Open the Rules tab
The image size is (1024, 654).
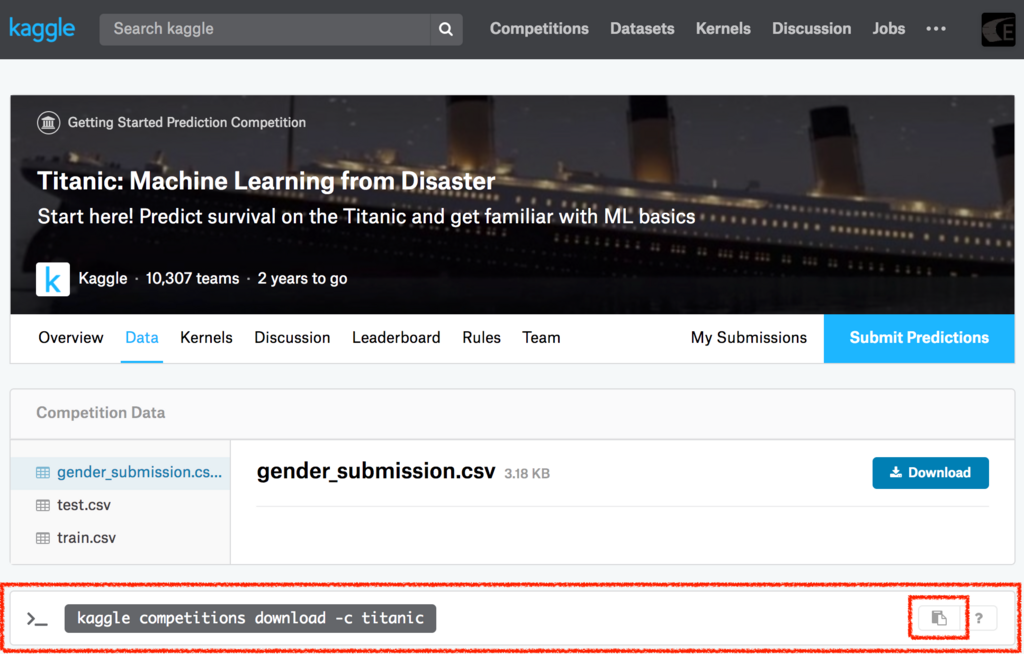tap(481, 338)
